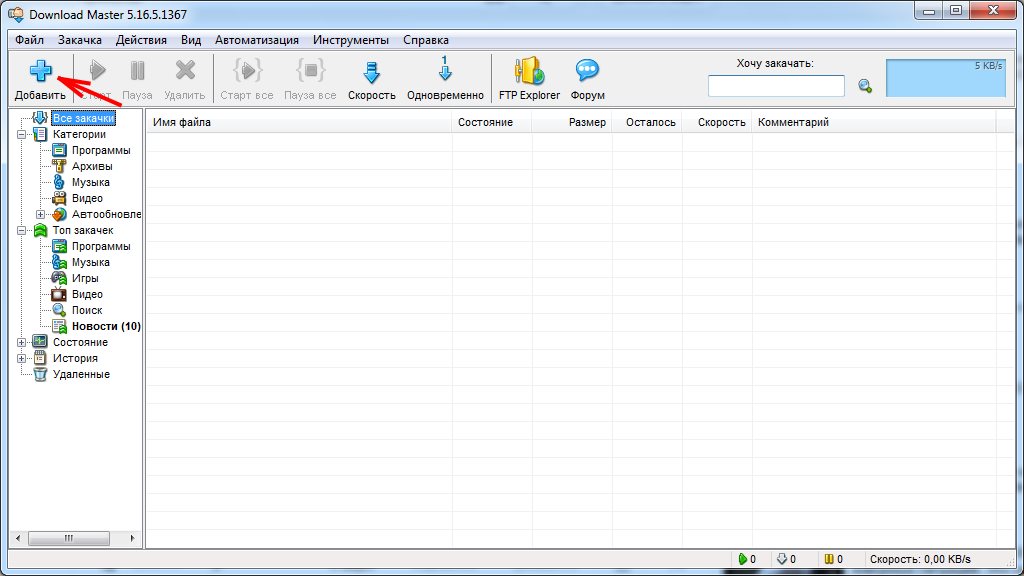Image resolution: width=1024 pixels, height=576 pixels.
Task: Open the Форум speech bubble icon
Action: tap(587, 70)
